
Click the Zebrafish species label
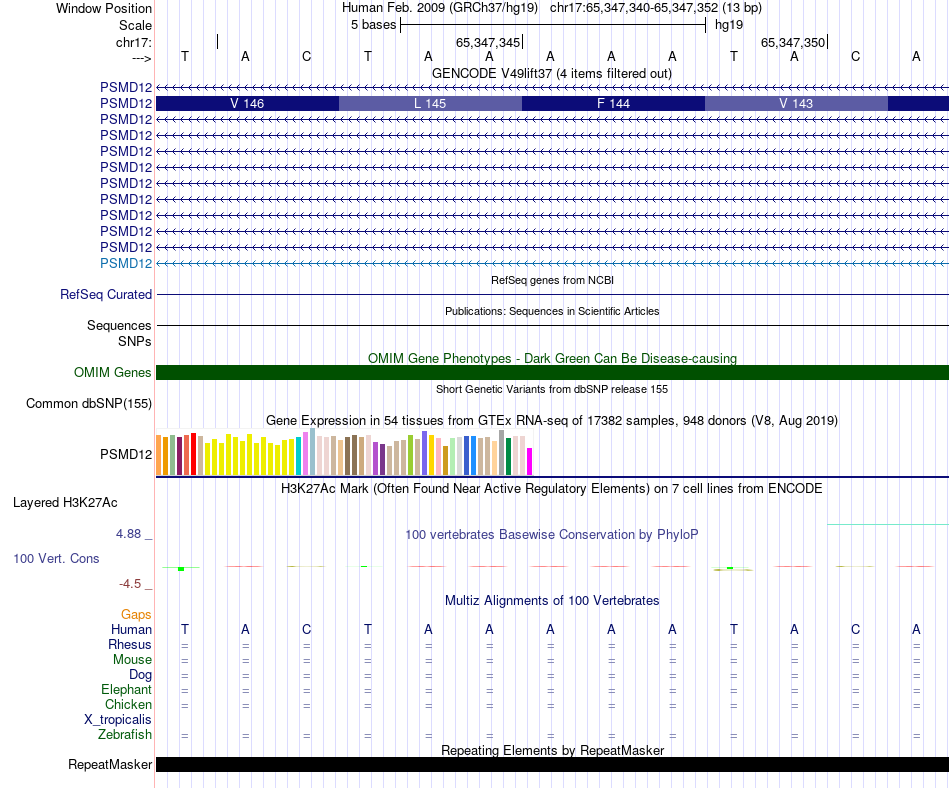(125, 735)
